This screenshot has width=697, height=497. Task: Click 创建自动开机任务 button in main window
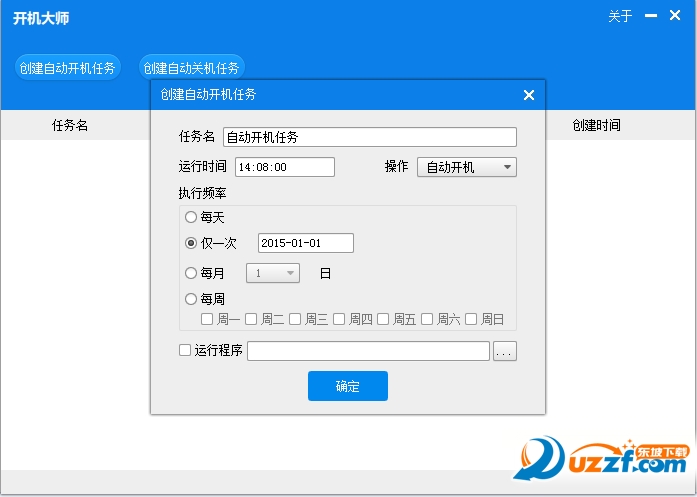click(68, 68)
